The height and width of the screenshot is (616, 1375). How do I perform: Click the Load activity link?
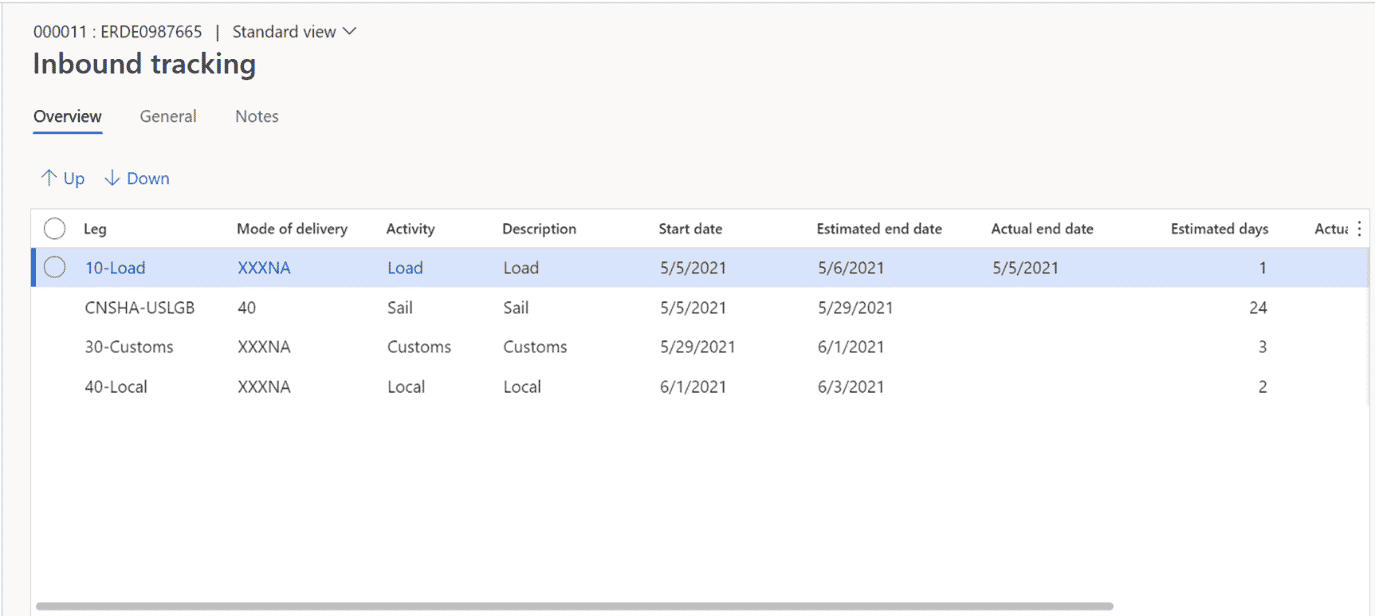pyautogui.click(x=404, y=267)
